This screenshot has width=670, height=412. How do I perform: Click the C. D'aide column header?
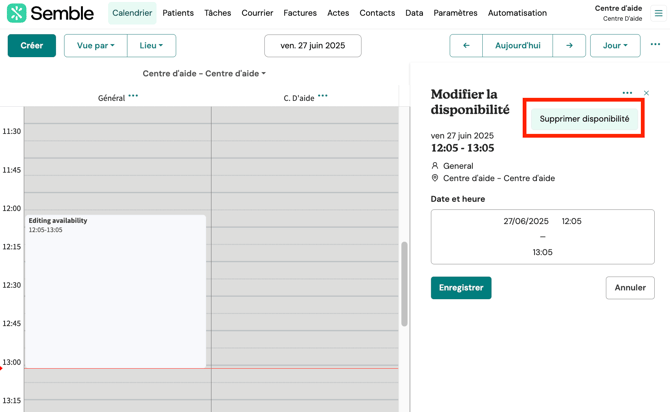299,98
